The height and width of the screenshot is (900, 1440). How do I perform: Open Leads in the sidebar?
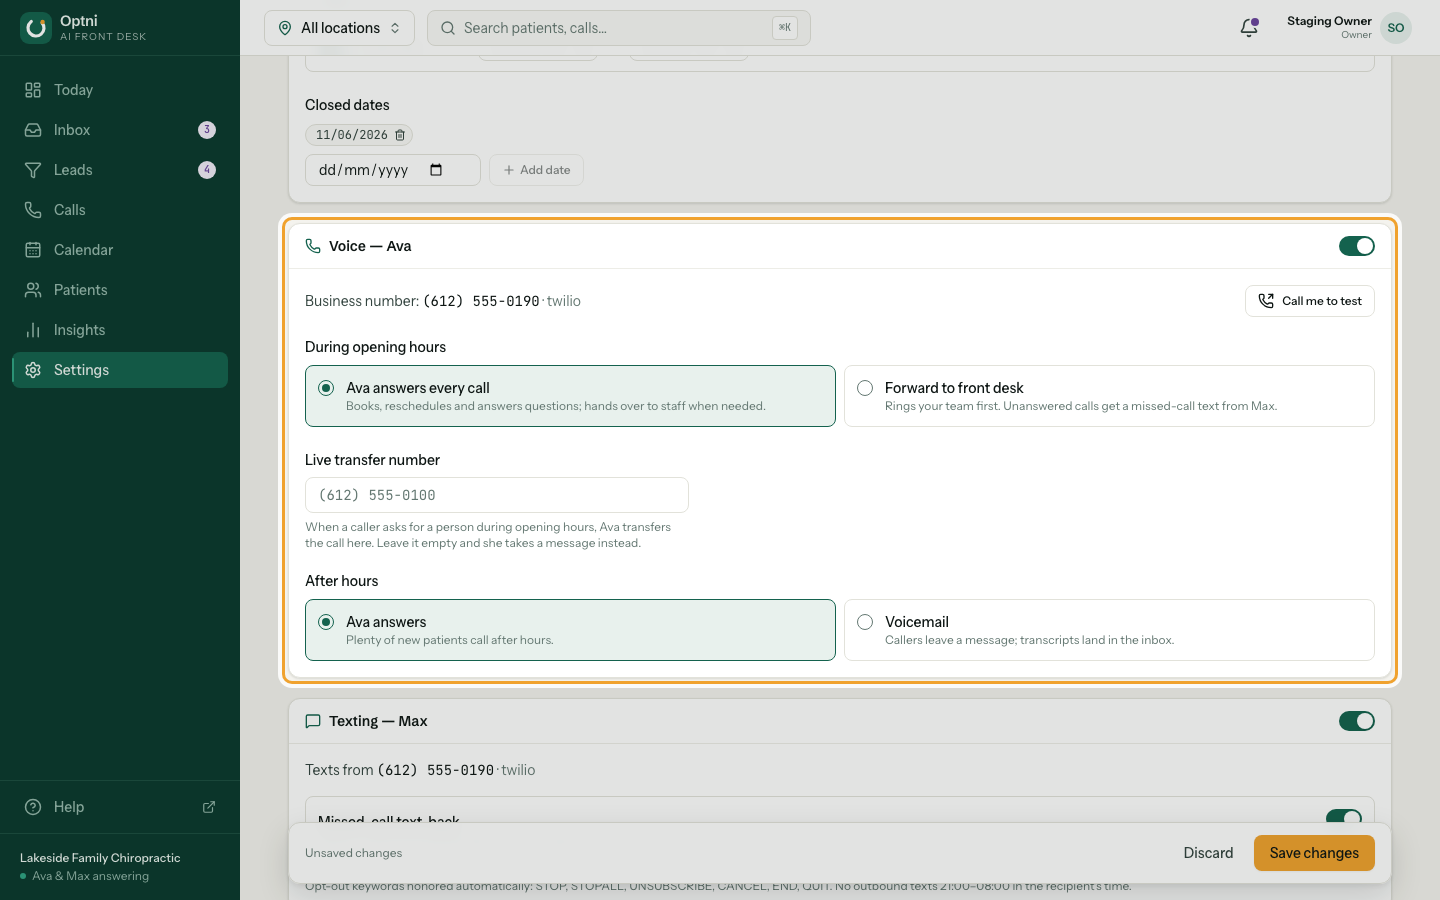click(120, 170)
